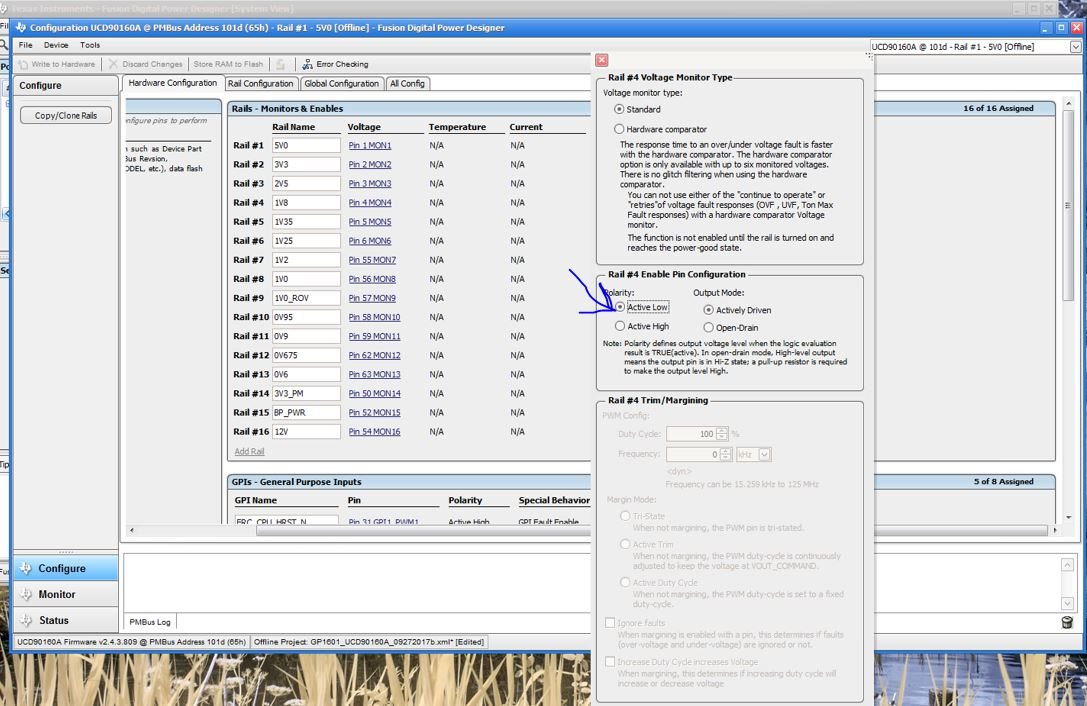
Task: Set output mode to Actively Driven
Action: pos(708,310)
